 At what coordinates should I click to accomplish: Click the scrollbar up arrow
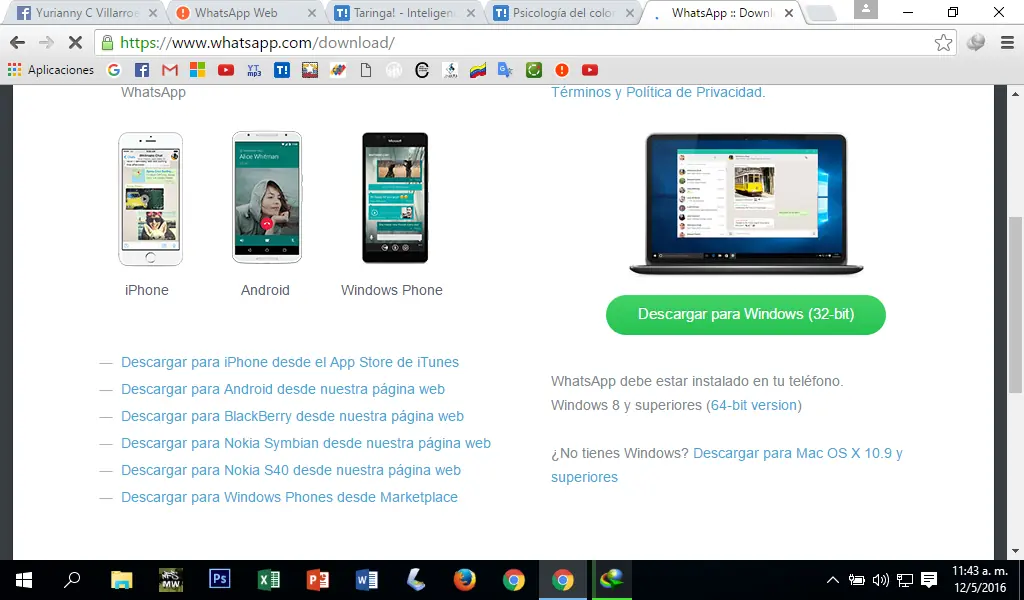point(1015,94)
